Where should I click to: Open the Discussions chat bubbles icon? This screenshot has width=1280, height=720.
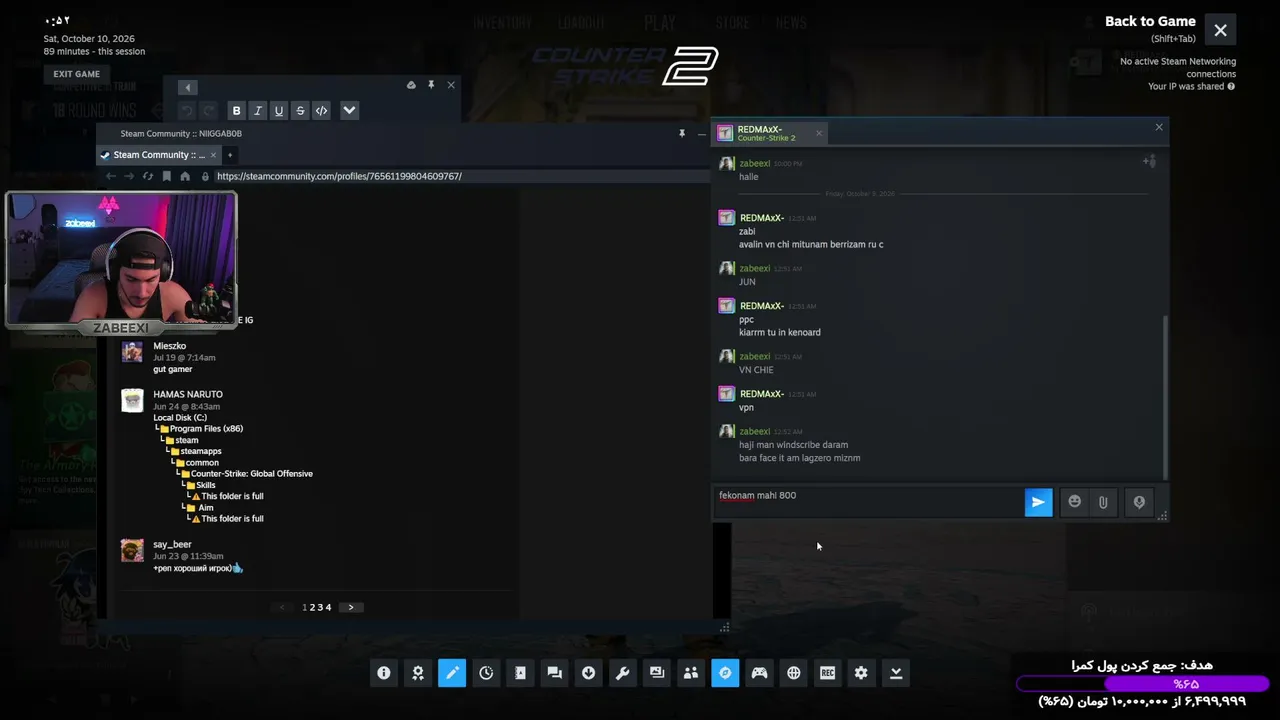coord(554,673)
